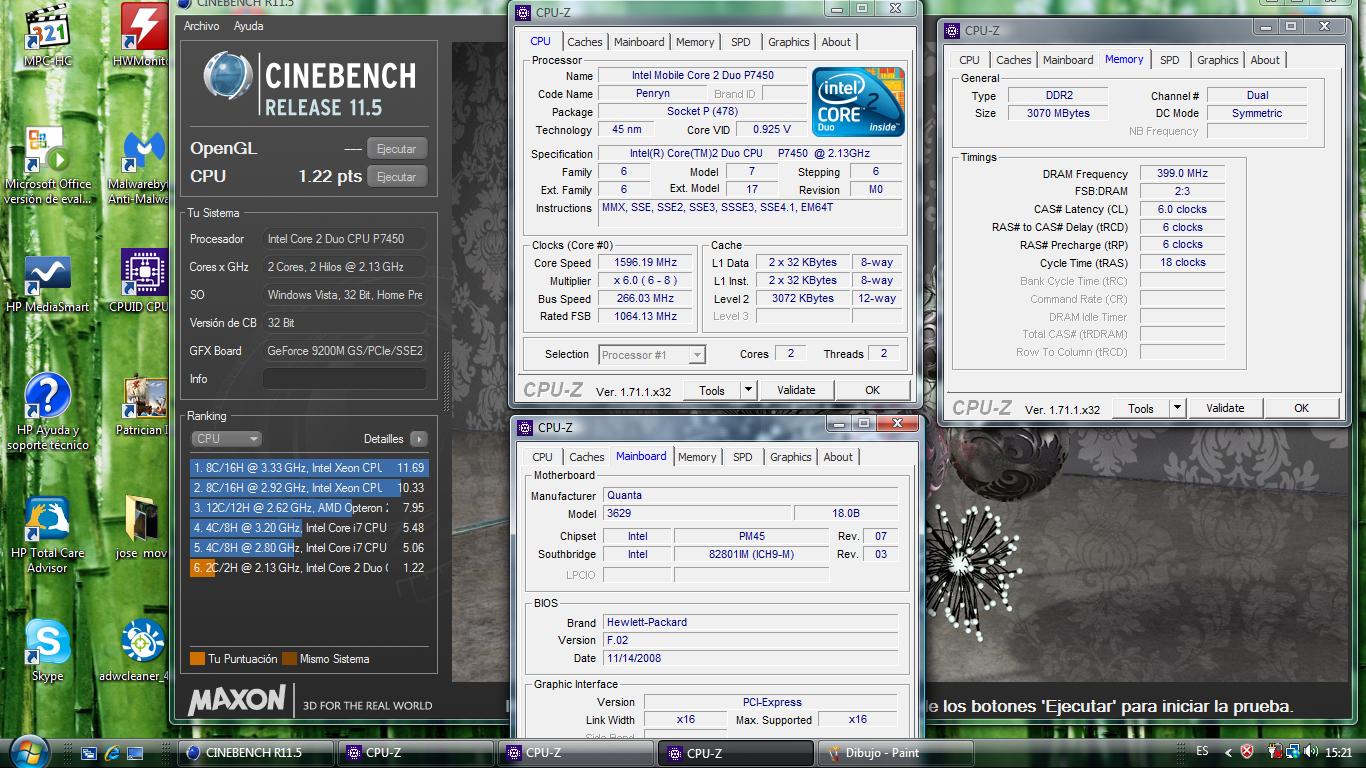This screenshot has width=1366, height=768.
Task: Open the Ayuda menu in Cinebench
Action: tap(248, 26)
